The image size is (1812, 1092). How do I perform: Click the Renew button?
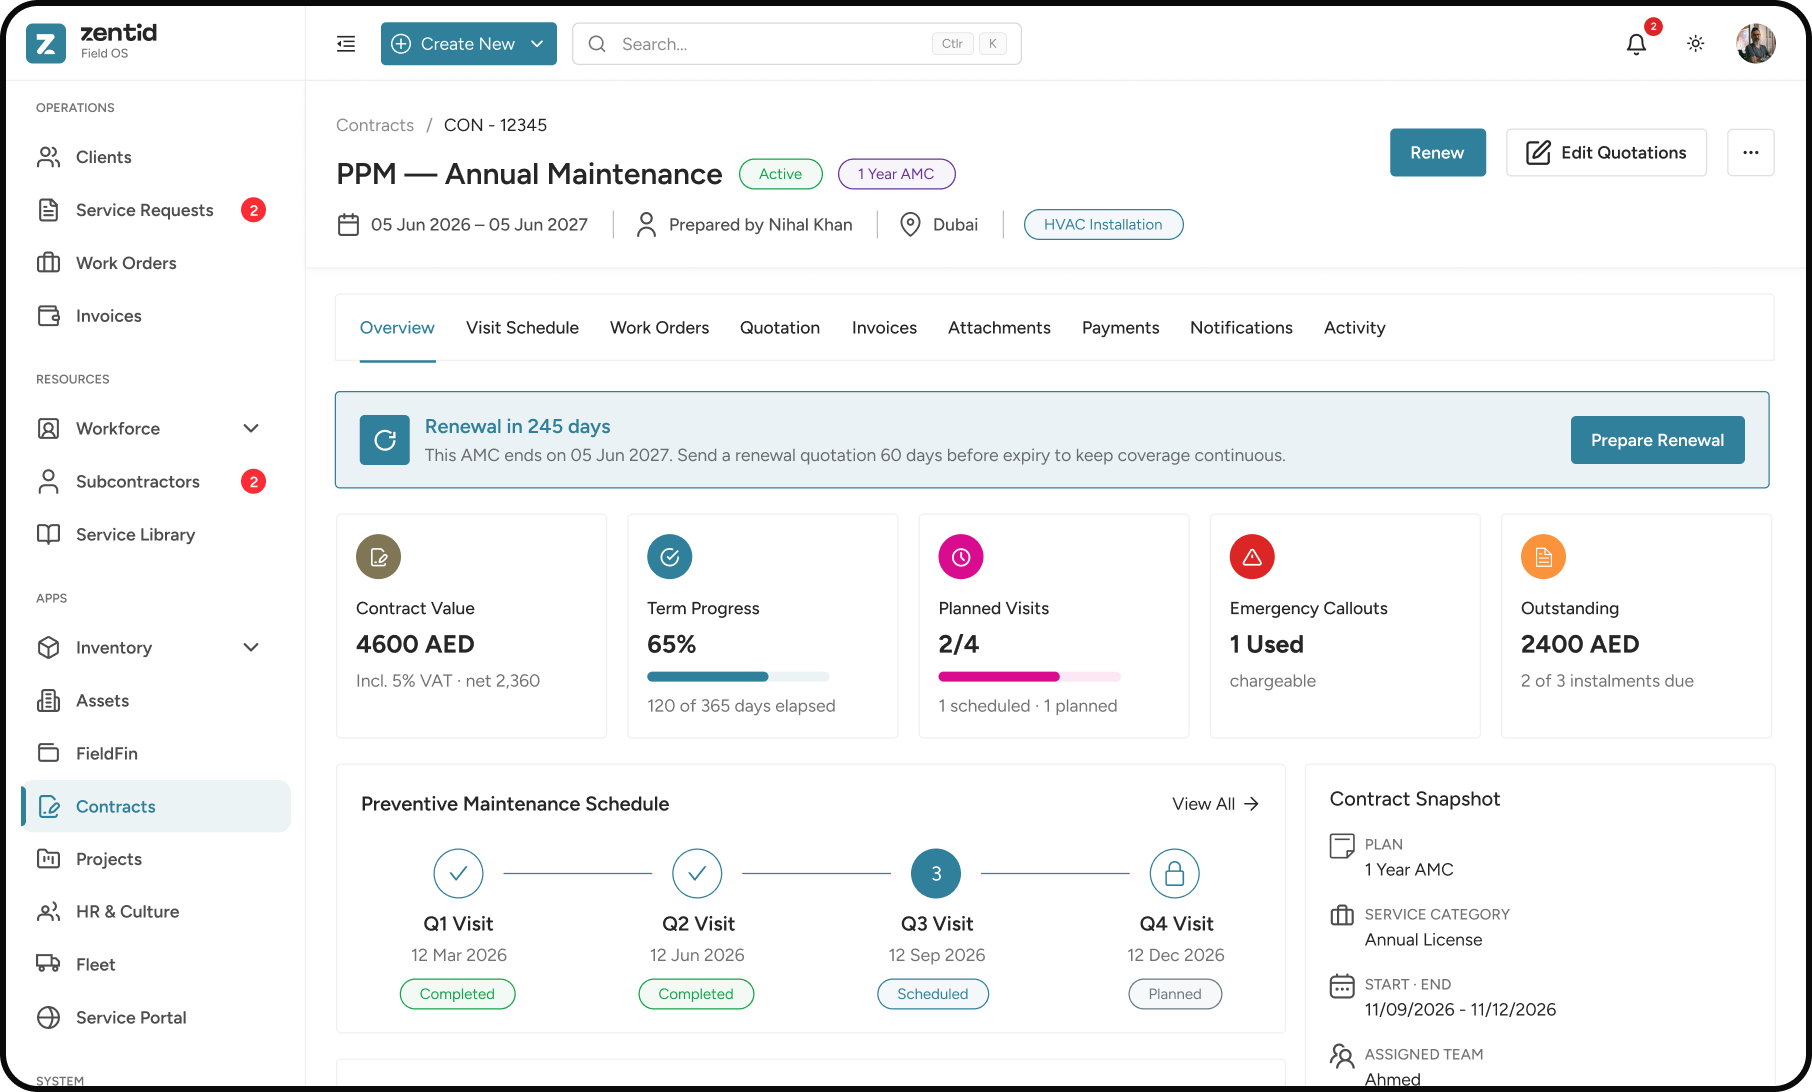click(1437, 153)
